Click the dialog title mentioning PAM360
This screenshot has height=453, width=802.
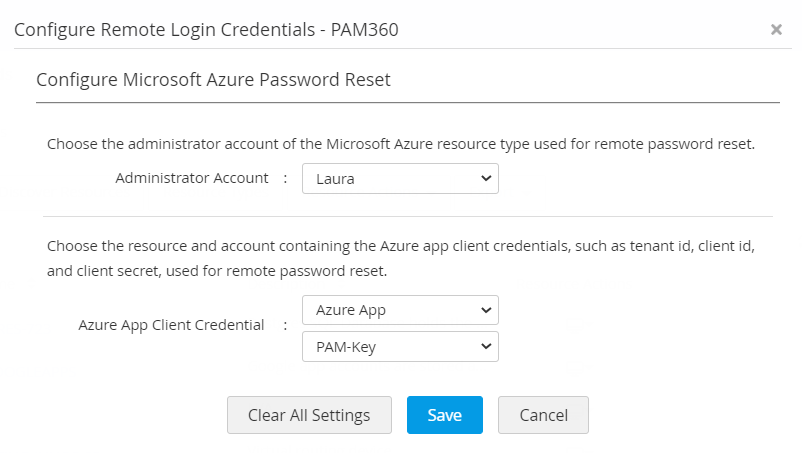[x=206, y=29]
